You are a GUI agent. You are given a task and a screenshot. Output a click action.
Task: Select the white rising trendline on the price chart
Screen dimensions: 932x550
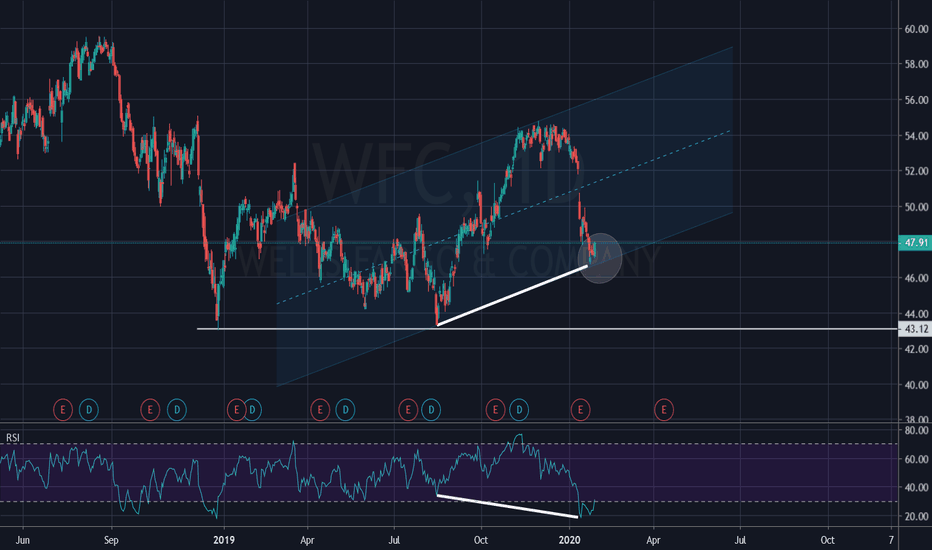click(512, 296)
